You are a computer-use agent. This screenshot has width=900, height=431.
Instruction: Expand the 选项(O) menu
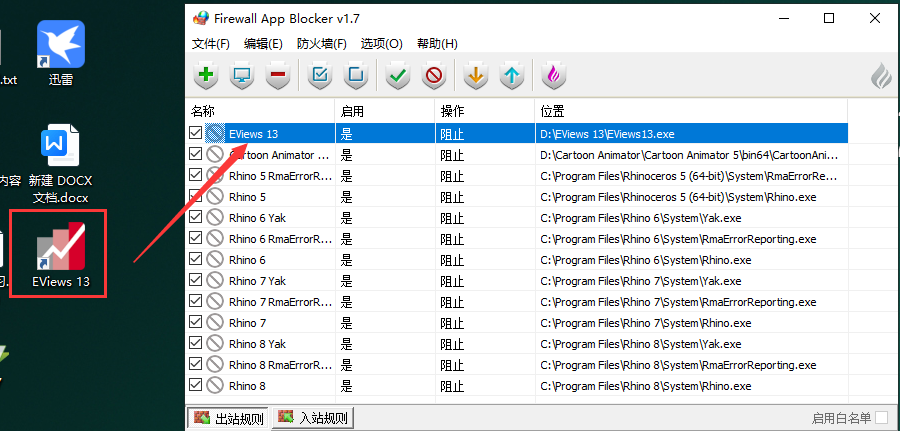tap(381, 44)
